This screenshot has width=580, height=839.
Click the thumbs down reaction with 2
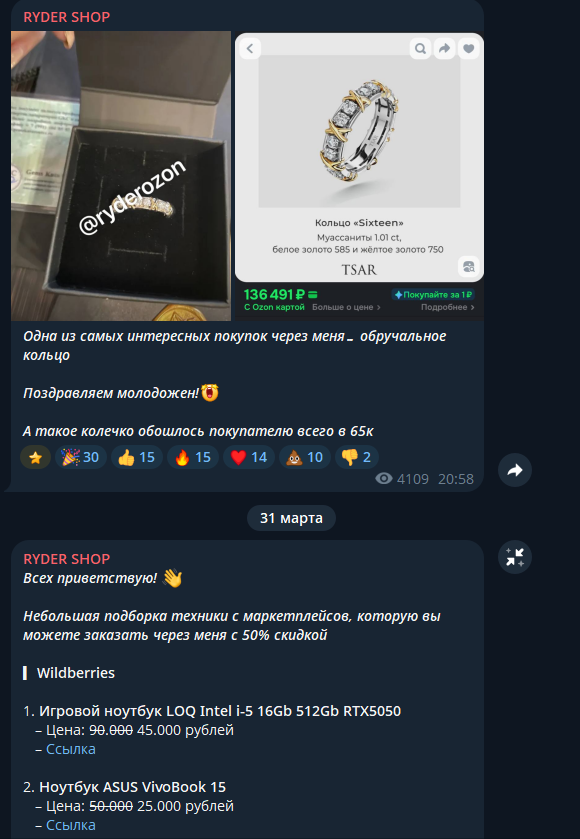click(357, 457)
